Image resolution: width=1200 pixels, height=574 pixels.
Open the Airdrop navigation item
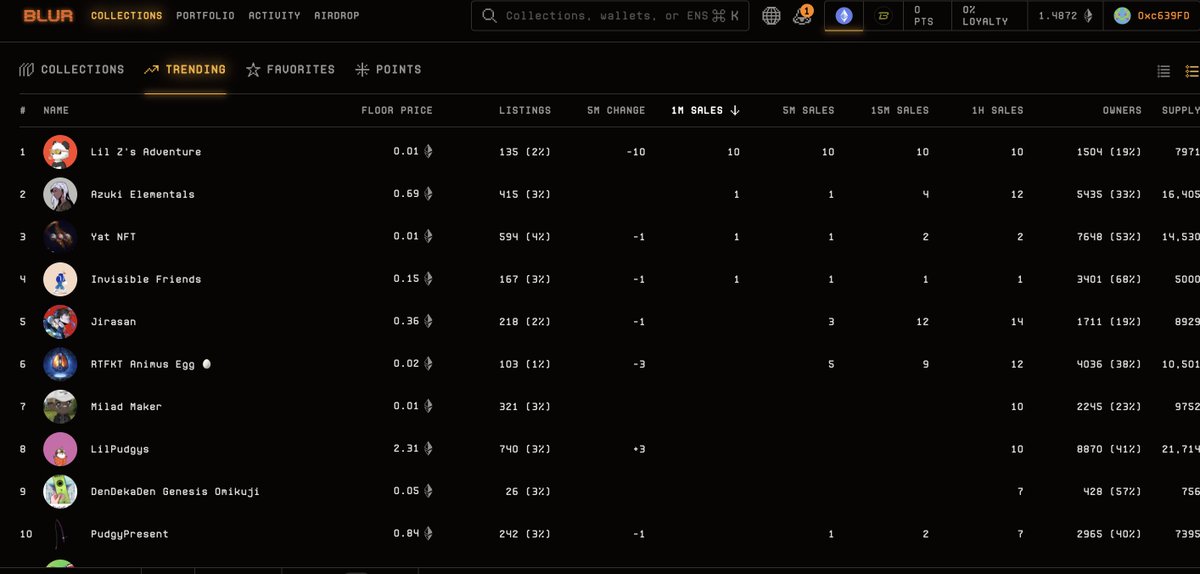(337, 16)
